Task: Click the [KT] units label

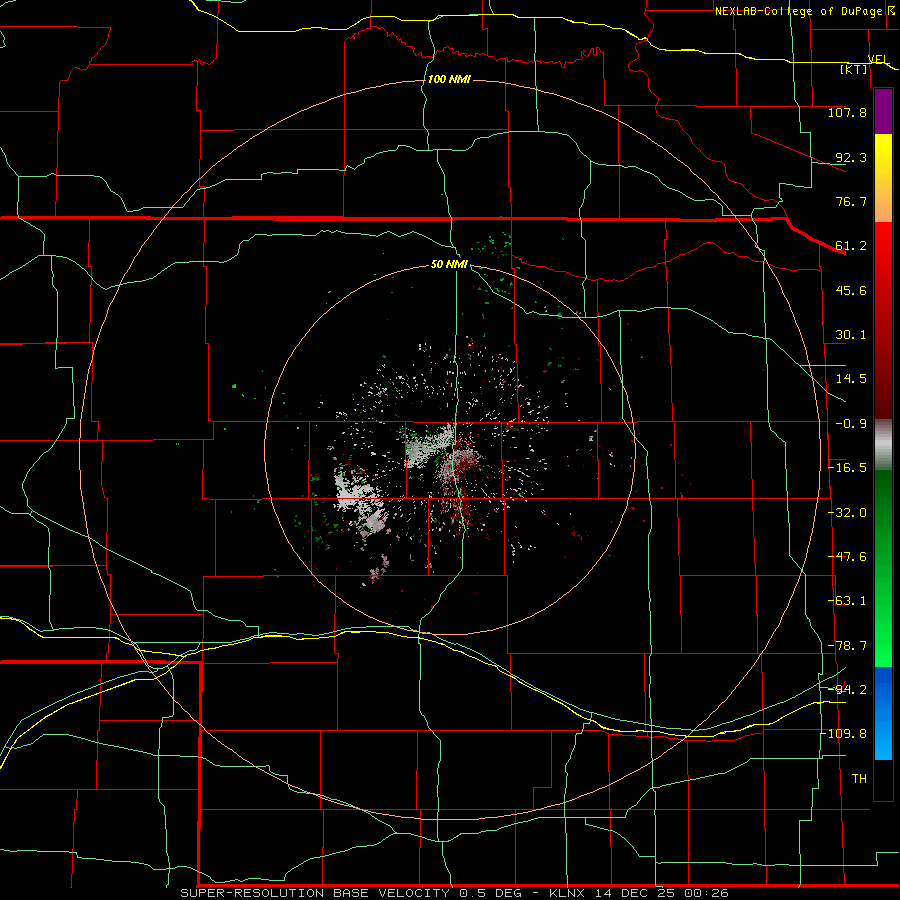Action: pos(854,69)
